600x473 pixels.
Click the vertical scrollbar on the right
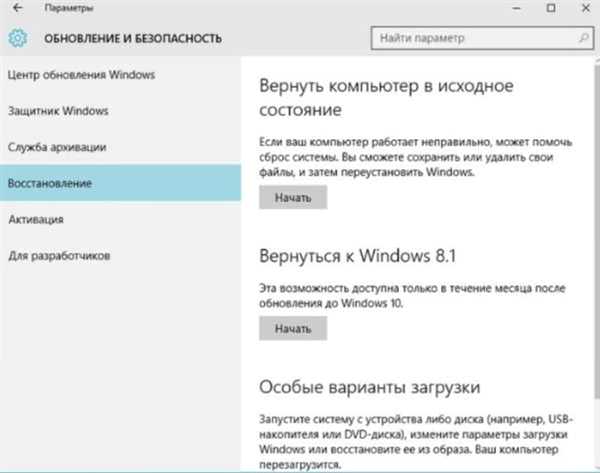597,230
